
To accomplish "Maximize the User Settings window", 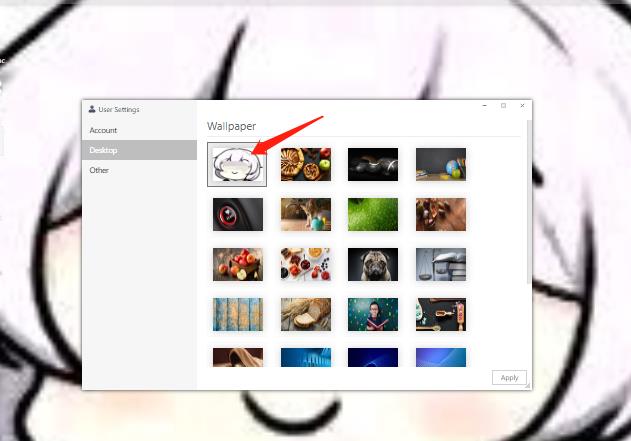I will pos(503,105).
